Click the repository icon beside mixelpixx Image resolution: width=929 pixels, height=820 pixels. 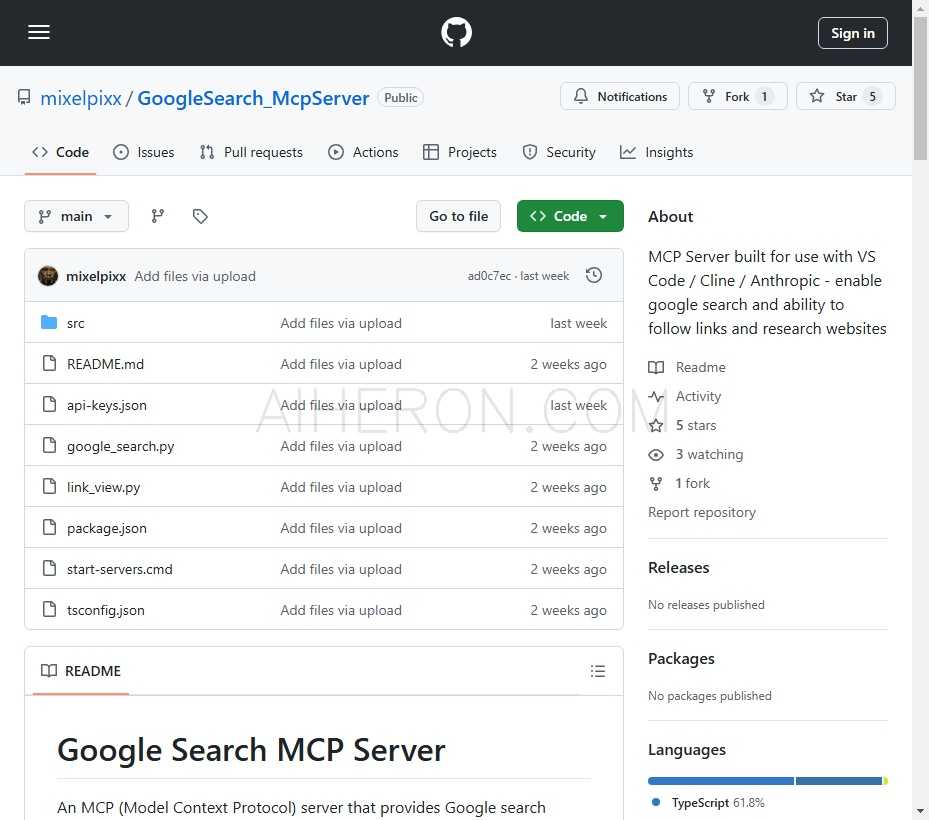[24, 97]
